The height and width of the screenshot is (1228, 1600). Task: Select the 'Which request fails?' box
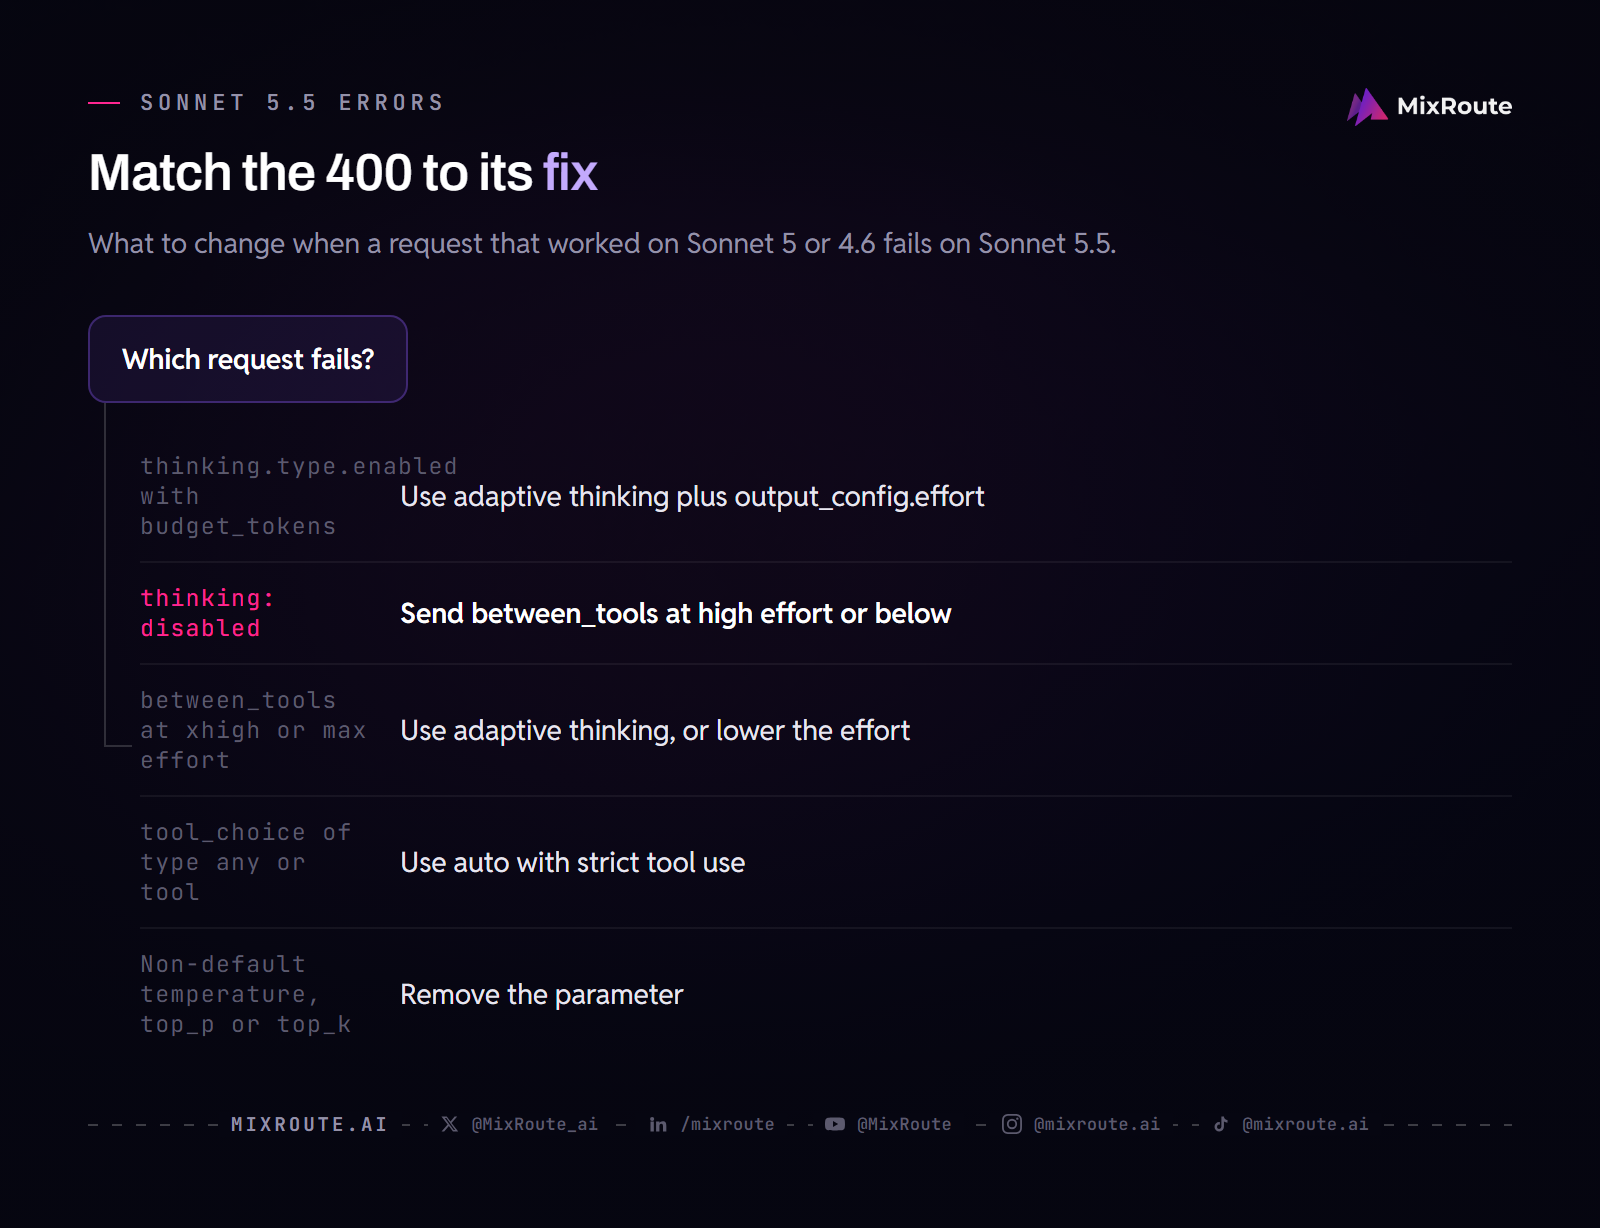tap(248, 359)
